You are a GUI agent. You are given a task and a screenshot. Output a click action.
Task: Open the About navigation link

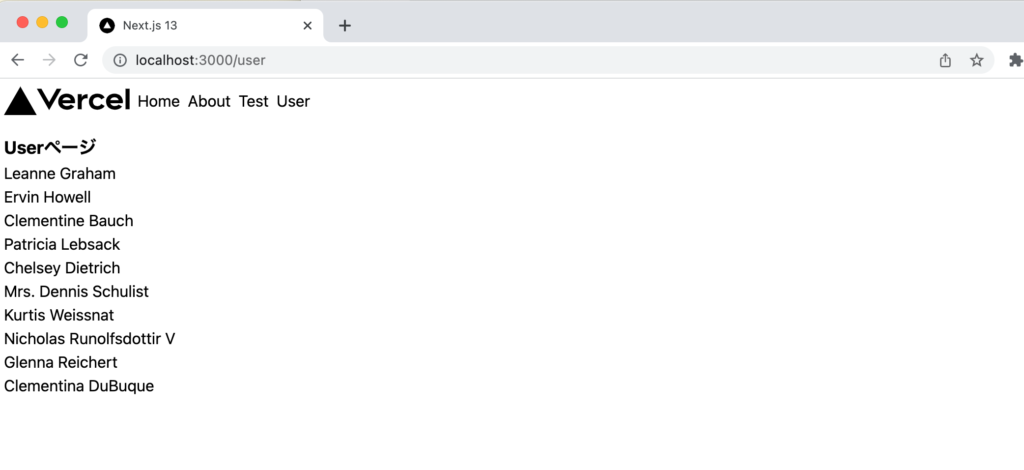tap(209, 101)
